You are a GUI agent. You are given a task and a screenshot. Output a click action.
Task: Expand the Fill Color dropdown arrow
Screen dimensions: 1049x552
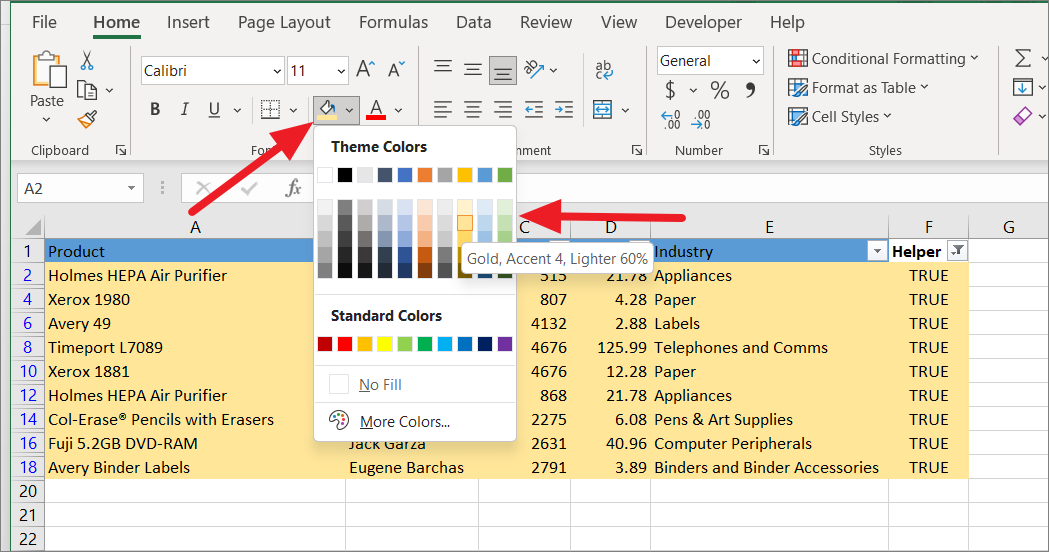point(349,110)
